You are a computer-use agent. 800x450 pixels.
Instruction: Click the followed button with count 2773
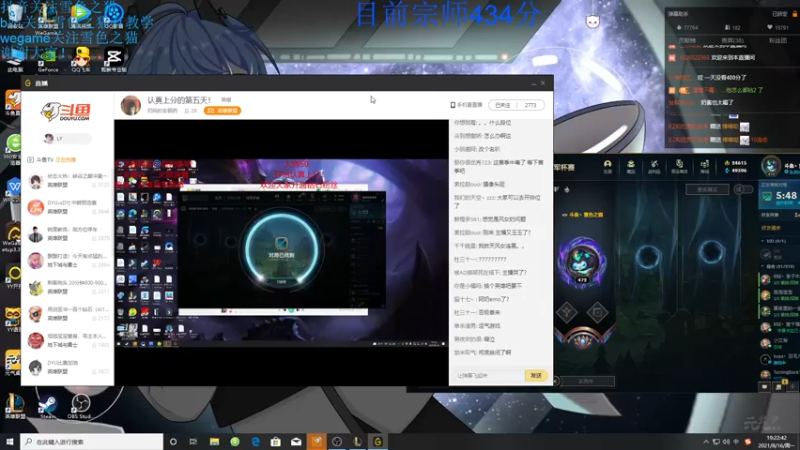[516, 105]
